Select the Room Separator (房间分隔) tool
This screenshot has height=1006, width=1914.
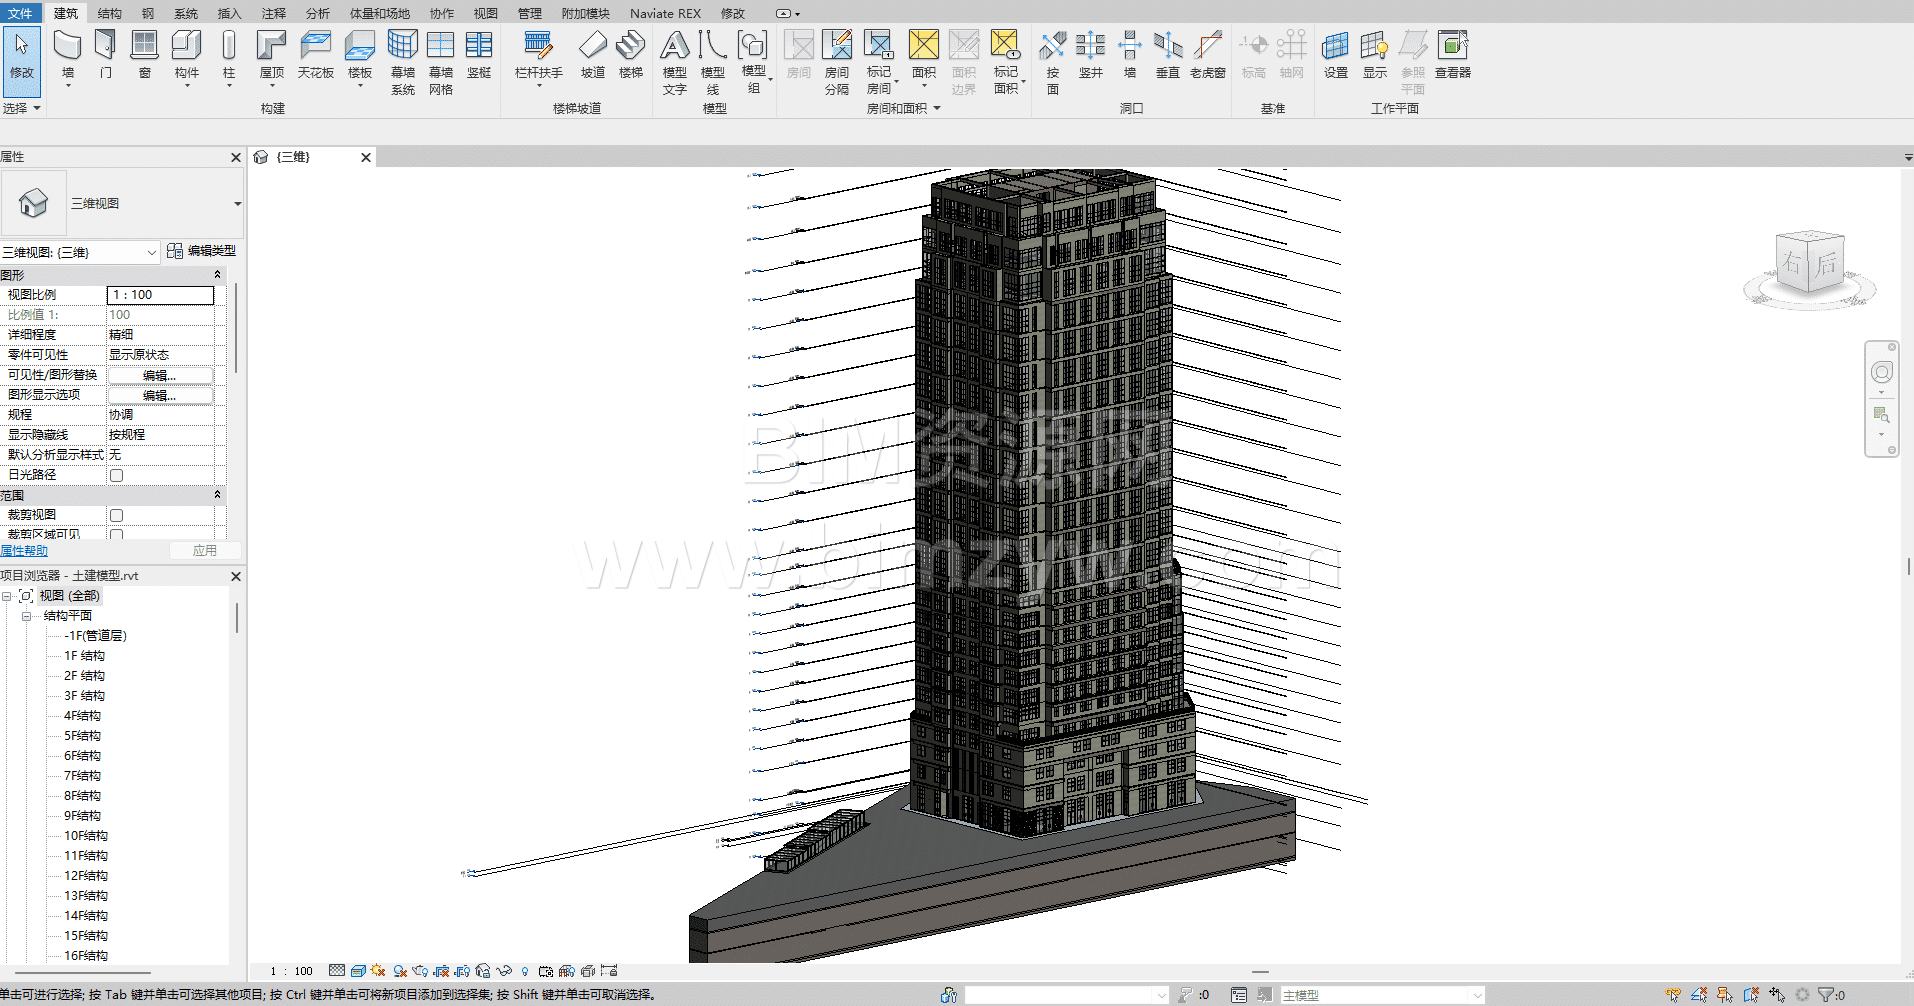pyautogui.click(x=837, y=62)
